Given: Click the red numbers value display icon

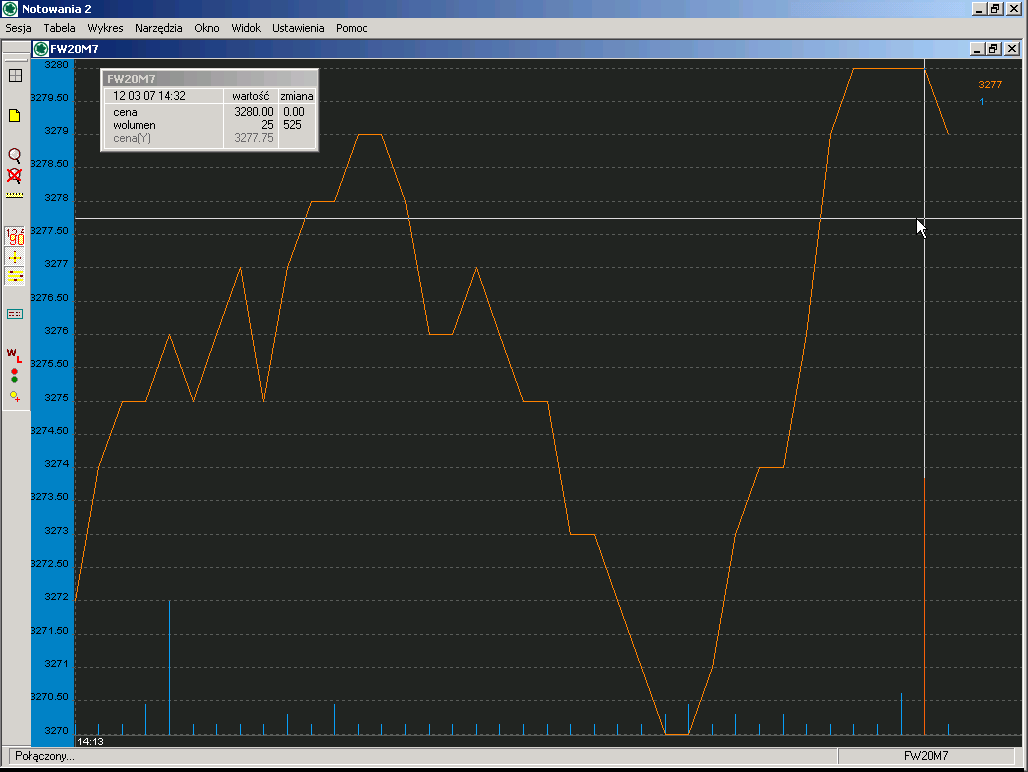Looking at the screenshot, I should [x=15, y=236].
